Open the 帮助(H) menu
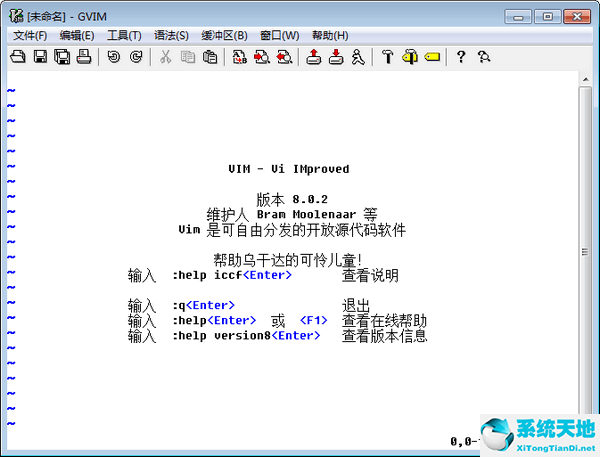 coord(330,36)
